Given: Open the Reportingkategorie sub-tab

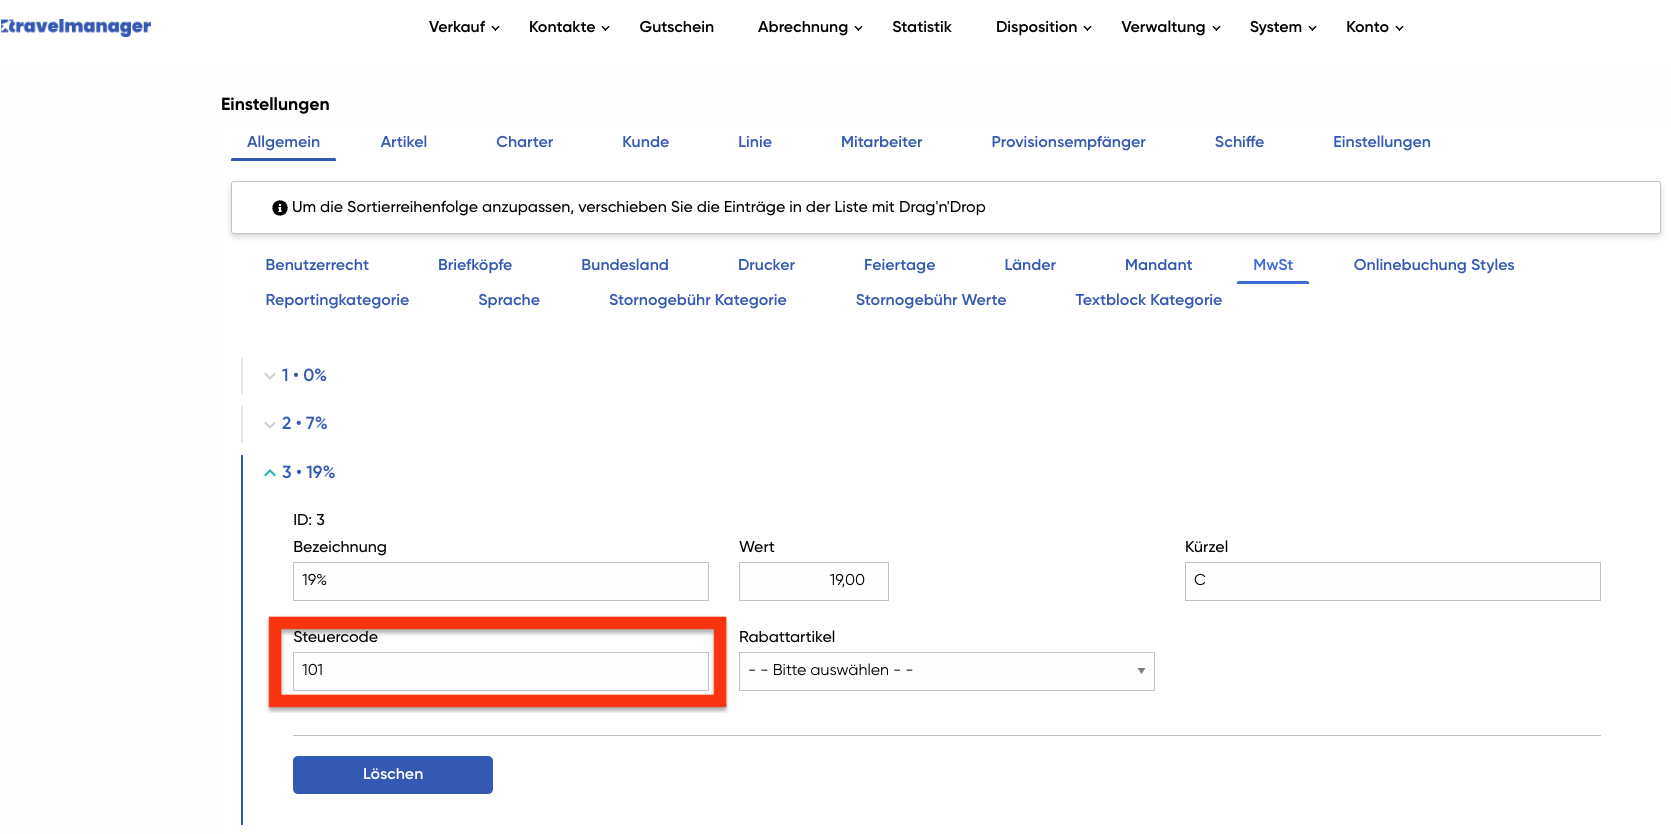Looking at the screenshot, I should click(x=337, y=300).
